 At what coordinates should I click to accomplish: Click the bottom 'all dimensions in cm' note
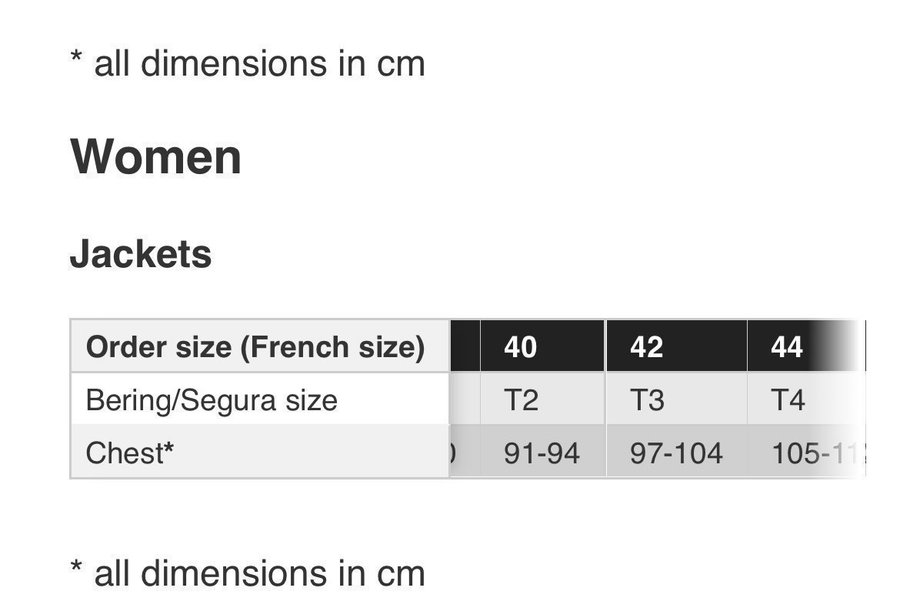pyautogui.click(x=248, y=573)
